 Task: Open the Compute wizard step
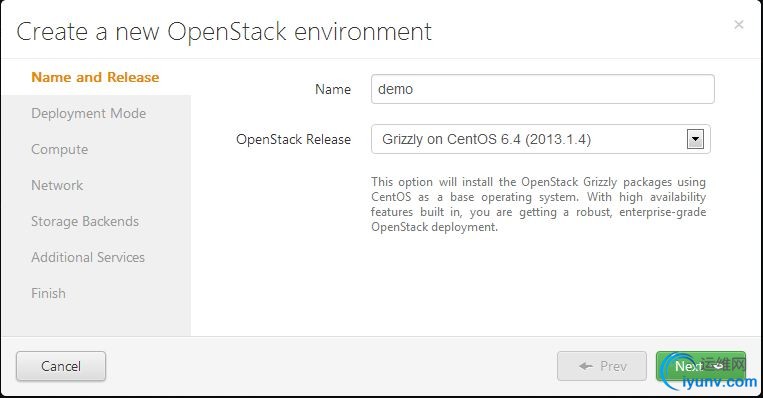coord(59,149)
